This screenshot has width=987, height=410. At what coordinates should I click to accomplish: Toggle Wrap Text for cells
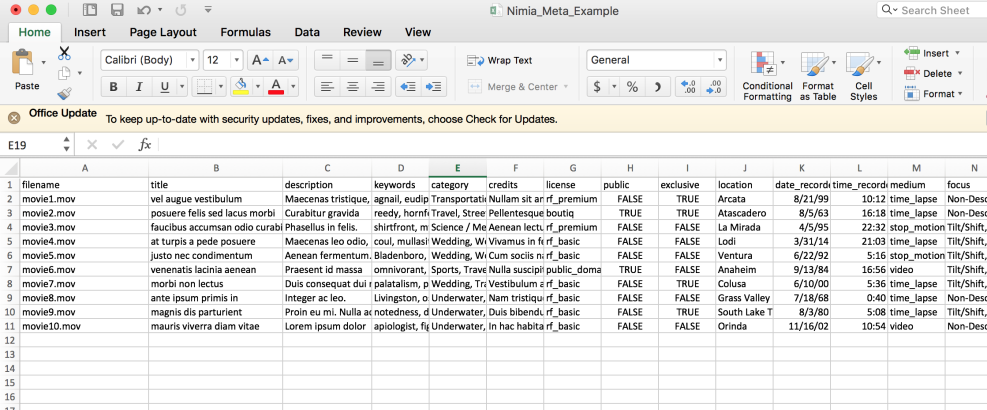(500, 60)
